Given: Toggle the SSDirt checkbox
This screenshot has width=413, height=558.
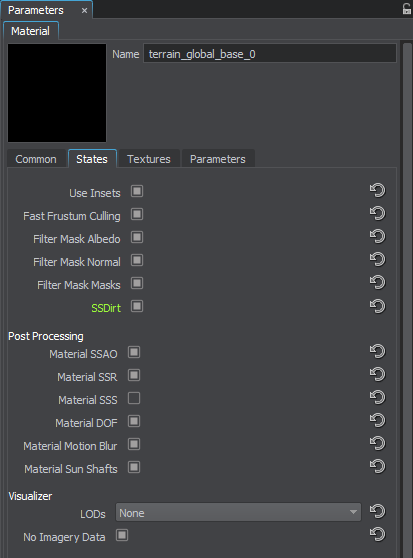Looking at the screenshot, I should click(x=137, y=306).
